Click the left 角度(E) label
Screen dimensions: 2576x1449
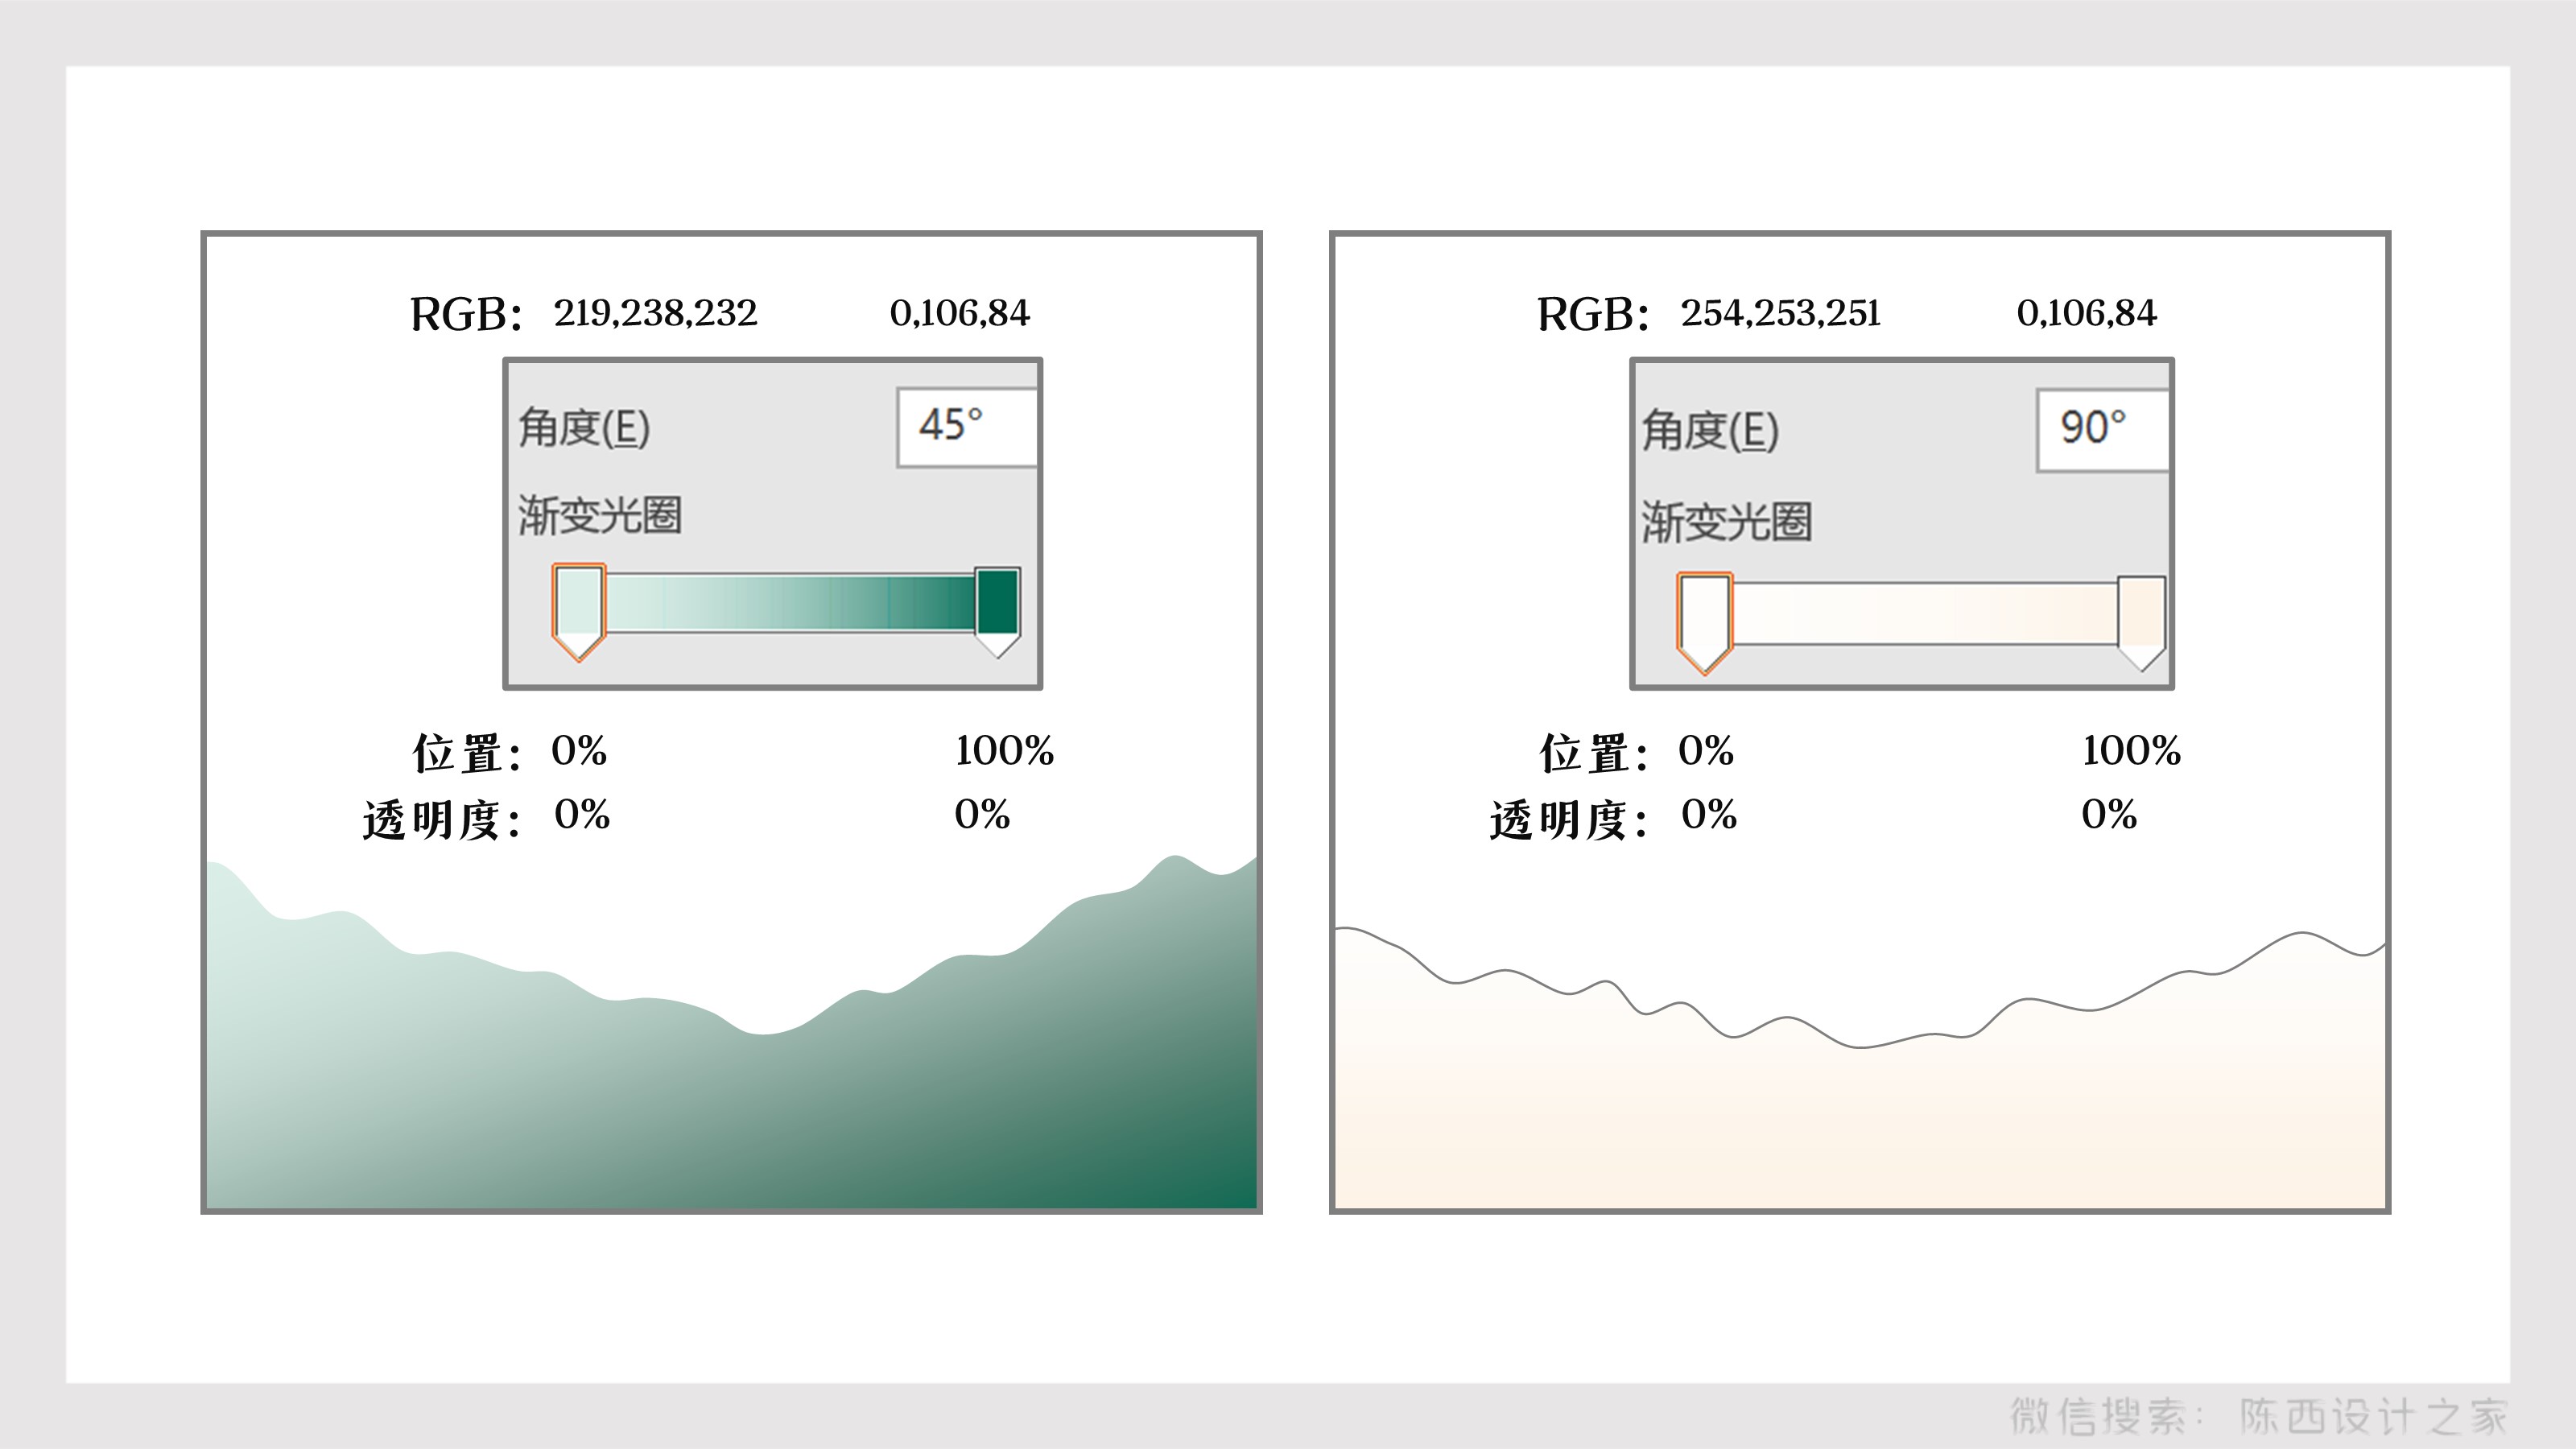tap(584, 428)
